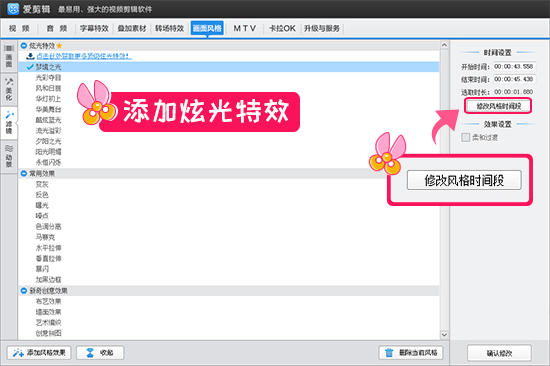Screen dimensions: 550x366
Task: Select the 创意拼图 effect
Action: point(48,333)
